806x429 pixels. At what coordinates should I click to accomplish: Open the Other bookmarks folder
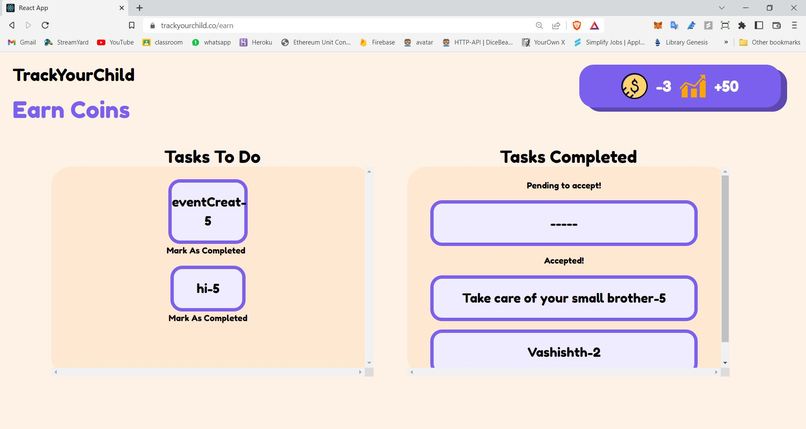coord(770,42)
